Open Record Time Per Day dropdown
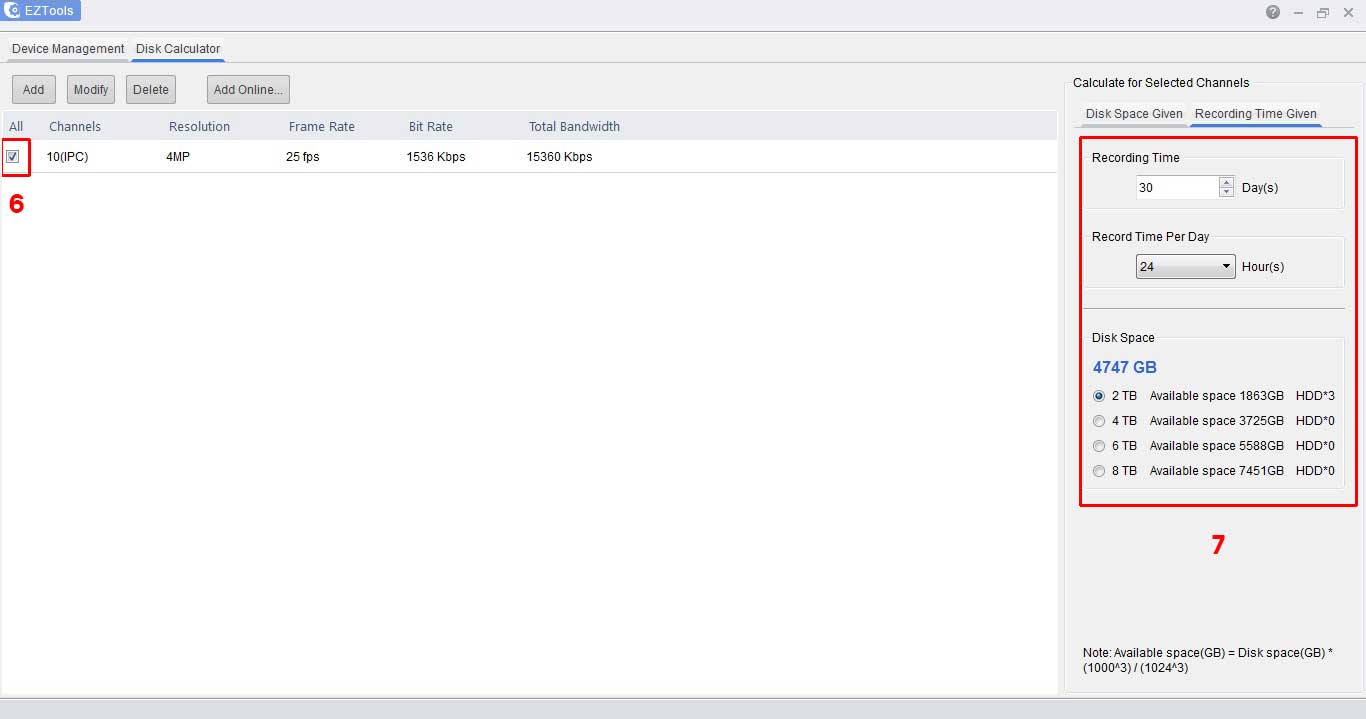The image size is (1366, 719). coord(1185,267)
